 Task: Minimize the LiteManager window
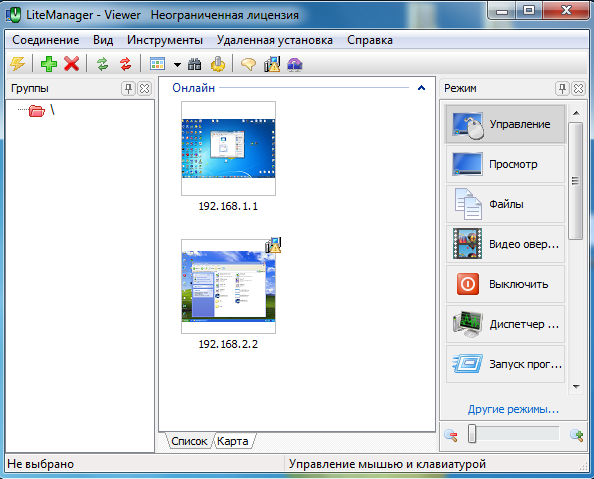[x=502, y=10]
